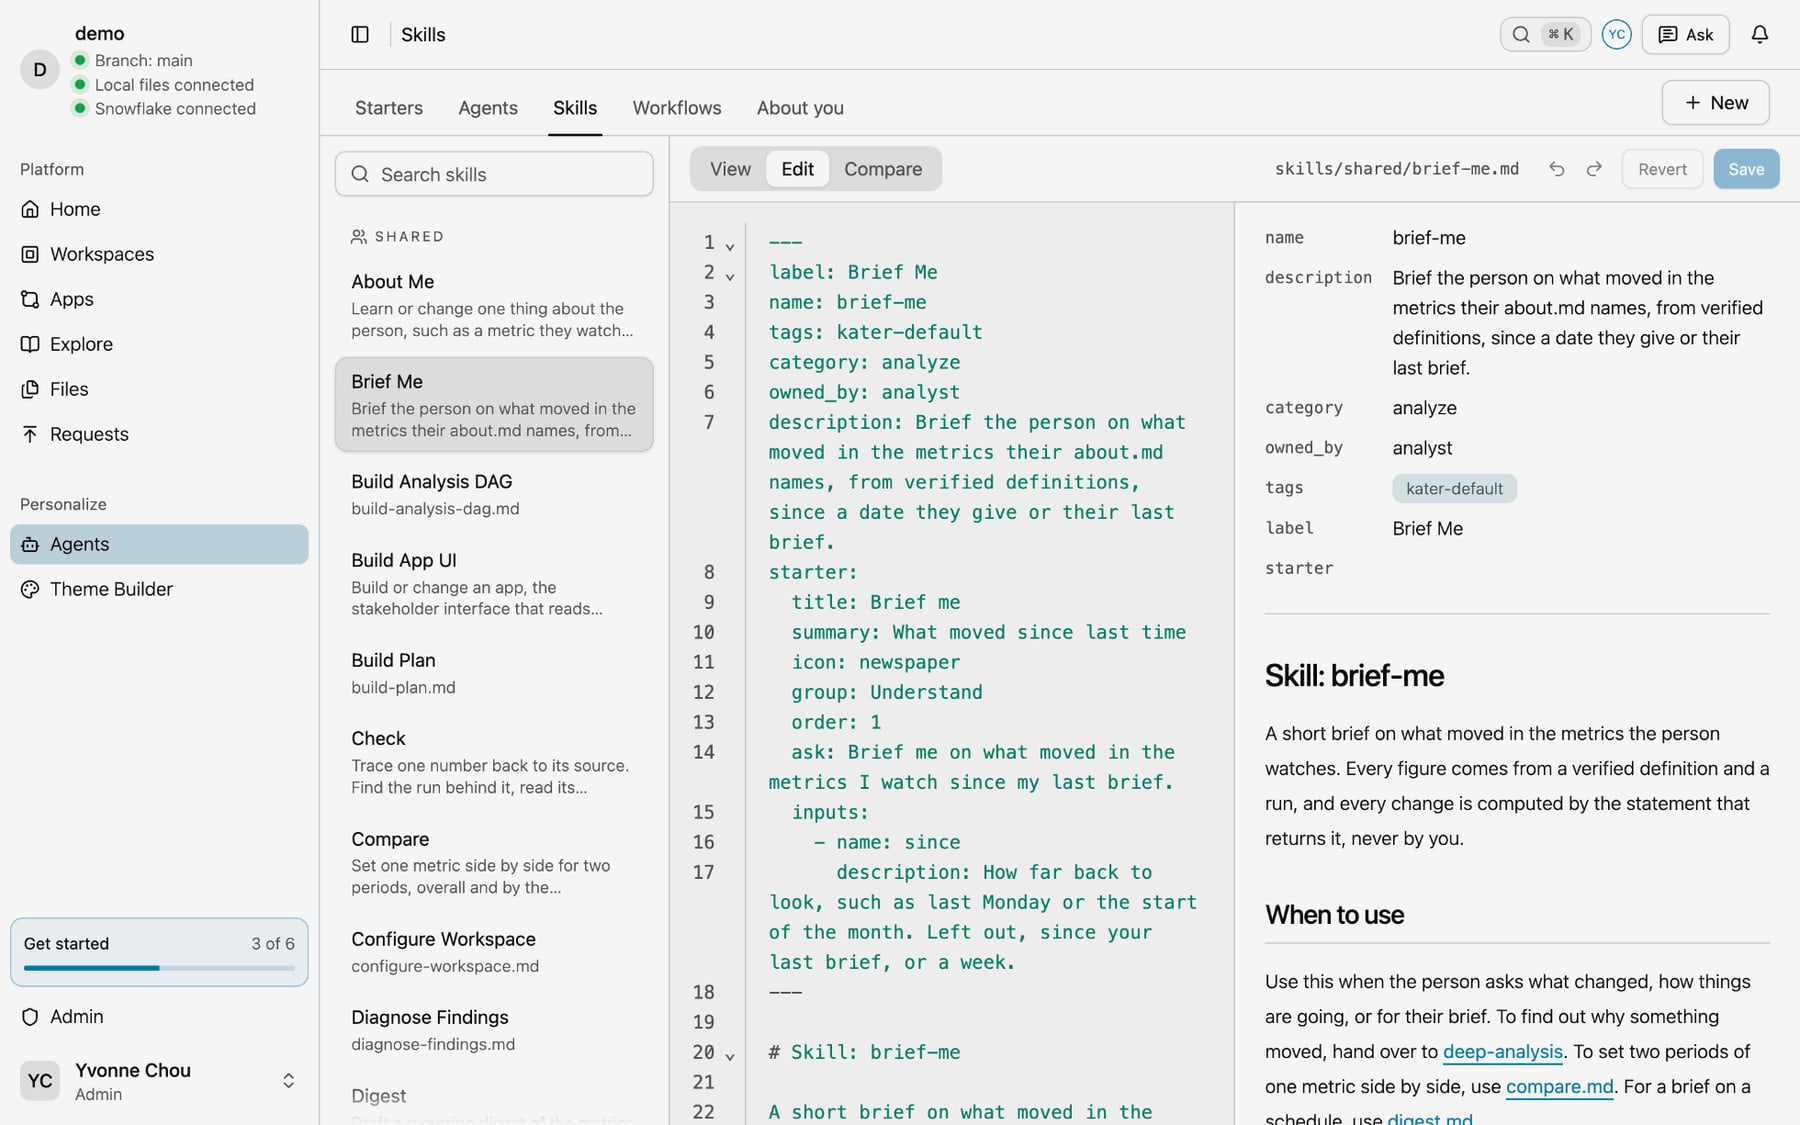The width and height of the screenshot is (1800, 1125).
Task: Click the kater-default tag chip
Action: pyautogui.click(x=1454, y=489)
